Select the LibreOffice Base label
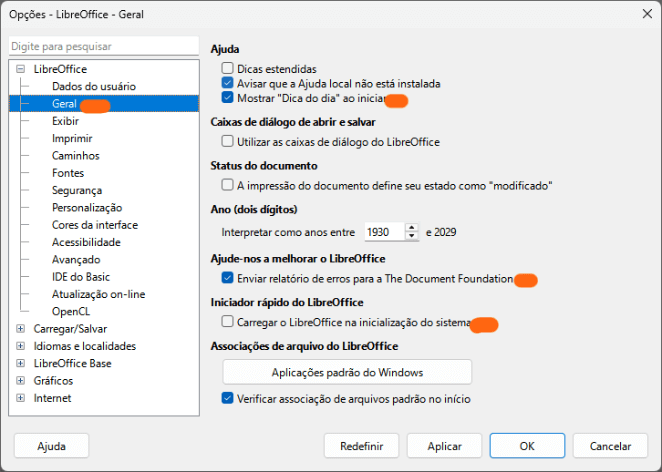The width and height of the screenshot is (662, 472). tap(73, 363)
